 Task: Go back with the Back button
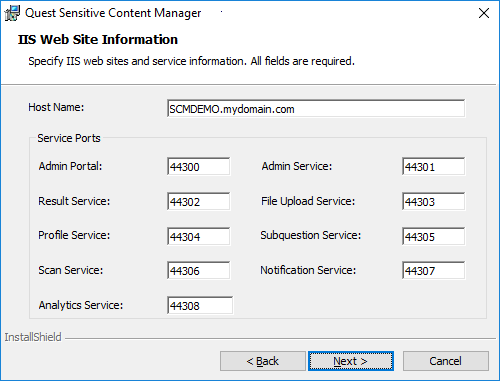pyautogui.click(x=263, y=361)
